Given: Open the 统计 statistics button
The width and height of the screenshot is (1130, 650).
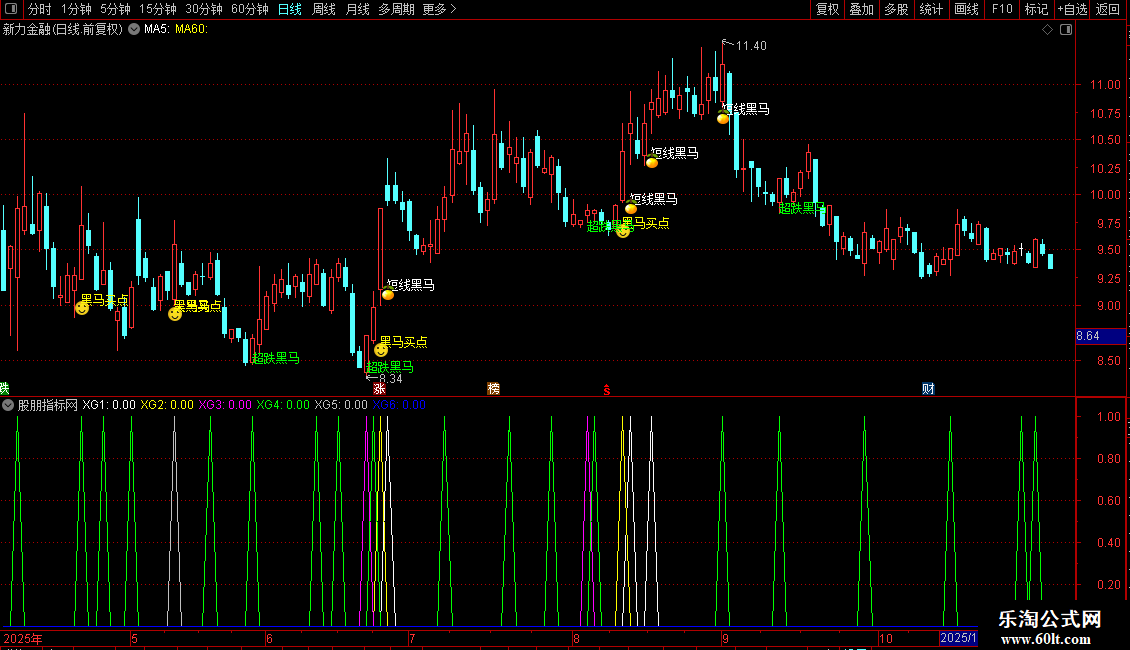Looking at the screenshot, I should pyautogui.click(x=931, y=9).
